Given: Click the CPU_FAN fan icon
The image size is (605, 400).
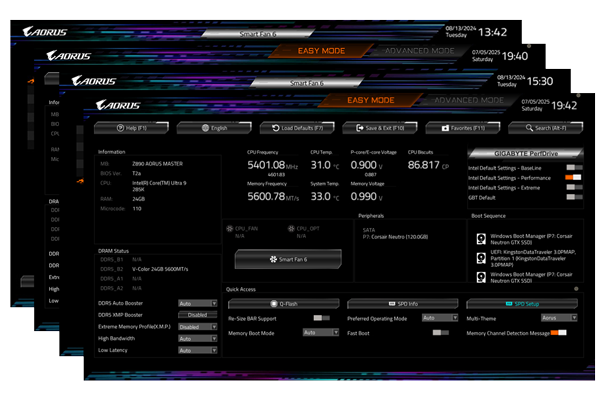Looking at the screenshot, I should 230,228.
